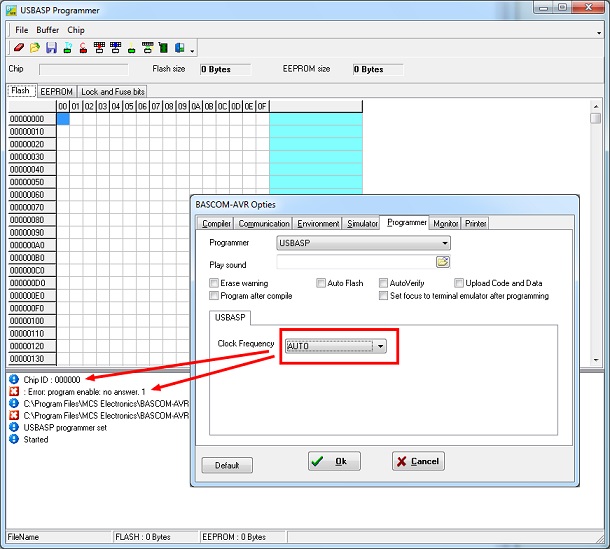
Task: Open the Environment options tab
Action: tap(318, 224)
